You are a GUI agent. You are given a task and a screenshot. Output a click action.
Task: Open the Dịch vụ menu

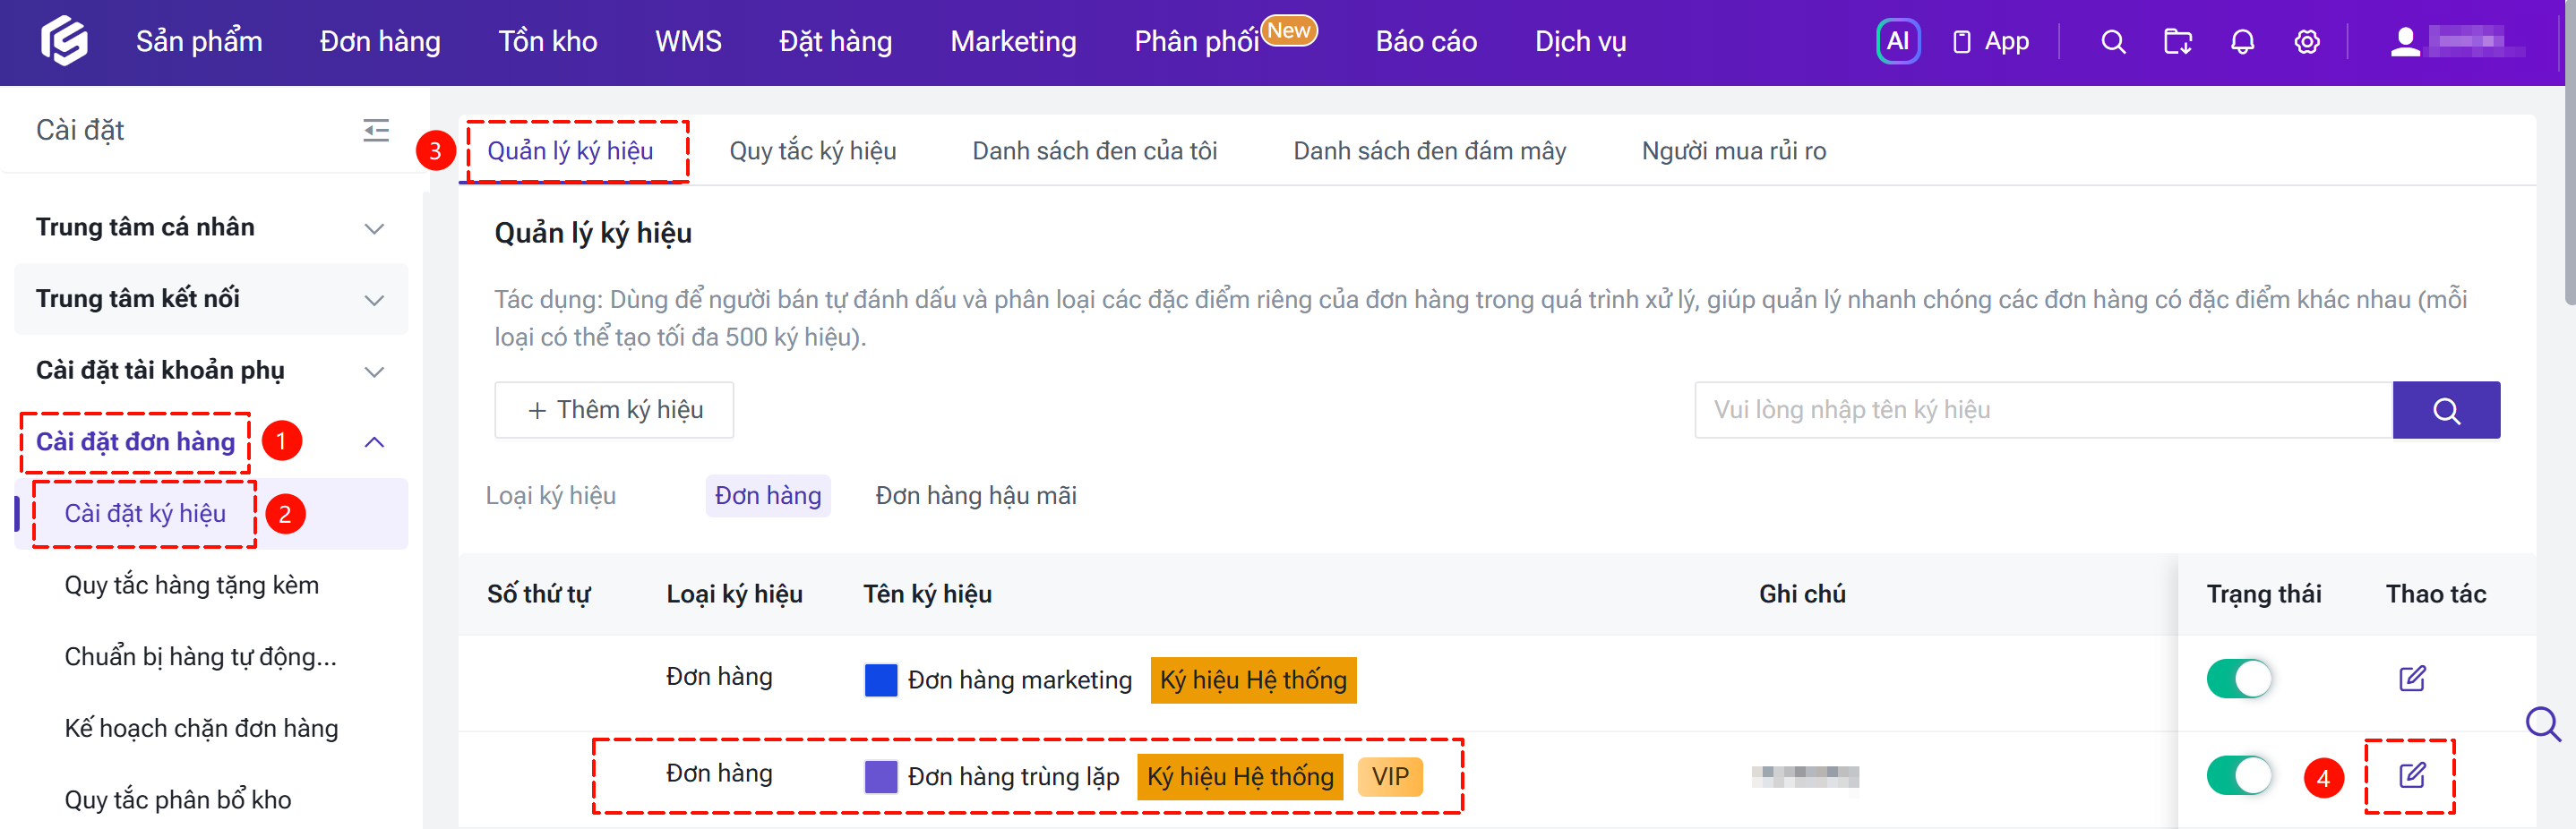[x=1580, y=42]
